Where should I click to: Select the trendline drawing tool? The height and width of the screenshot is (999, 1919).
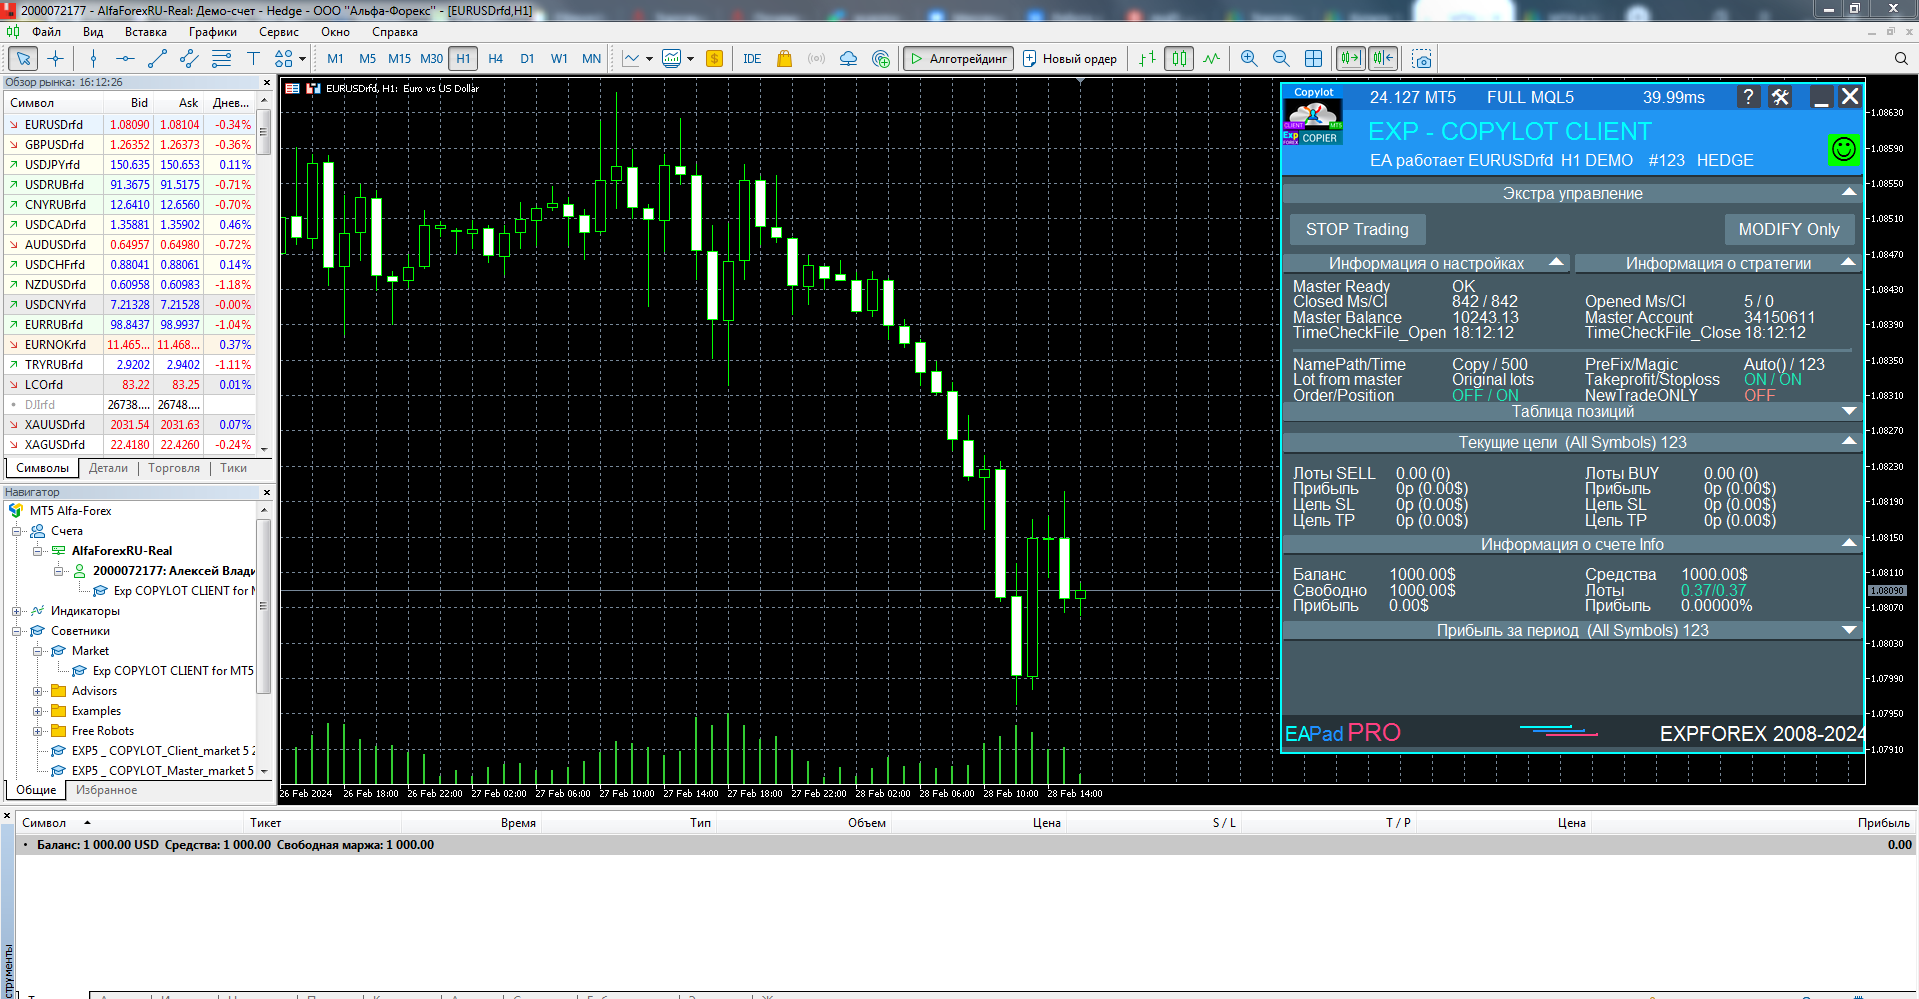(x=157, y=59)
